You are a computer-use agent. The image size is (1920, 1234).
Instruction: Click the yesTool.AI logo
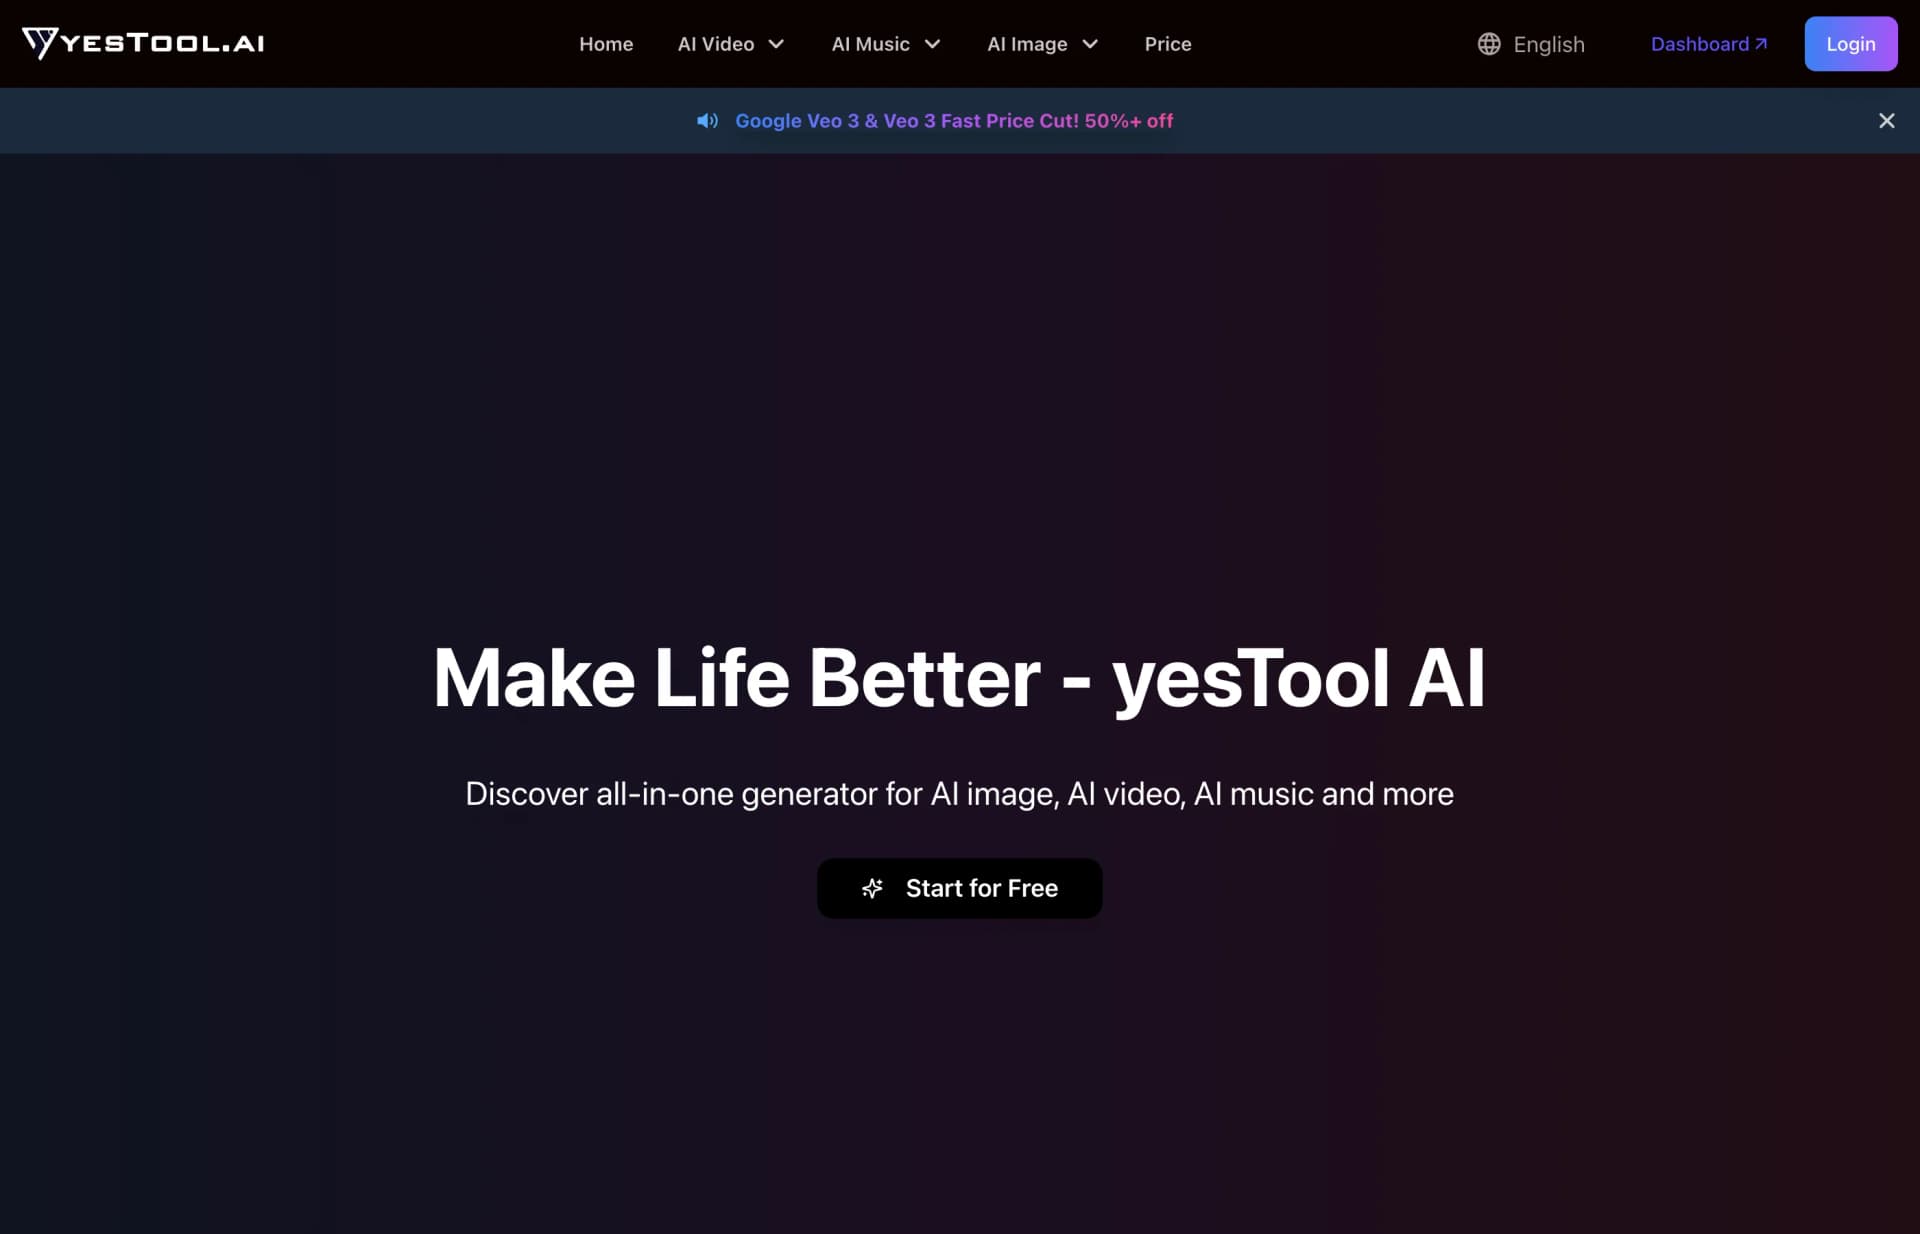click(x=143, y=44)
